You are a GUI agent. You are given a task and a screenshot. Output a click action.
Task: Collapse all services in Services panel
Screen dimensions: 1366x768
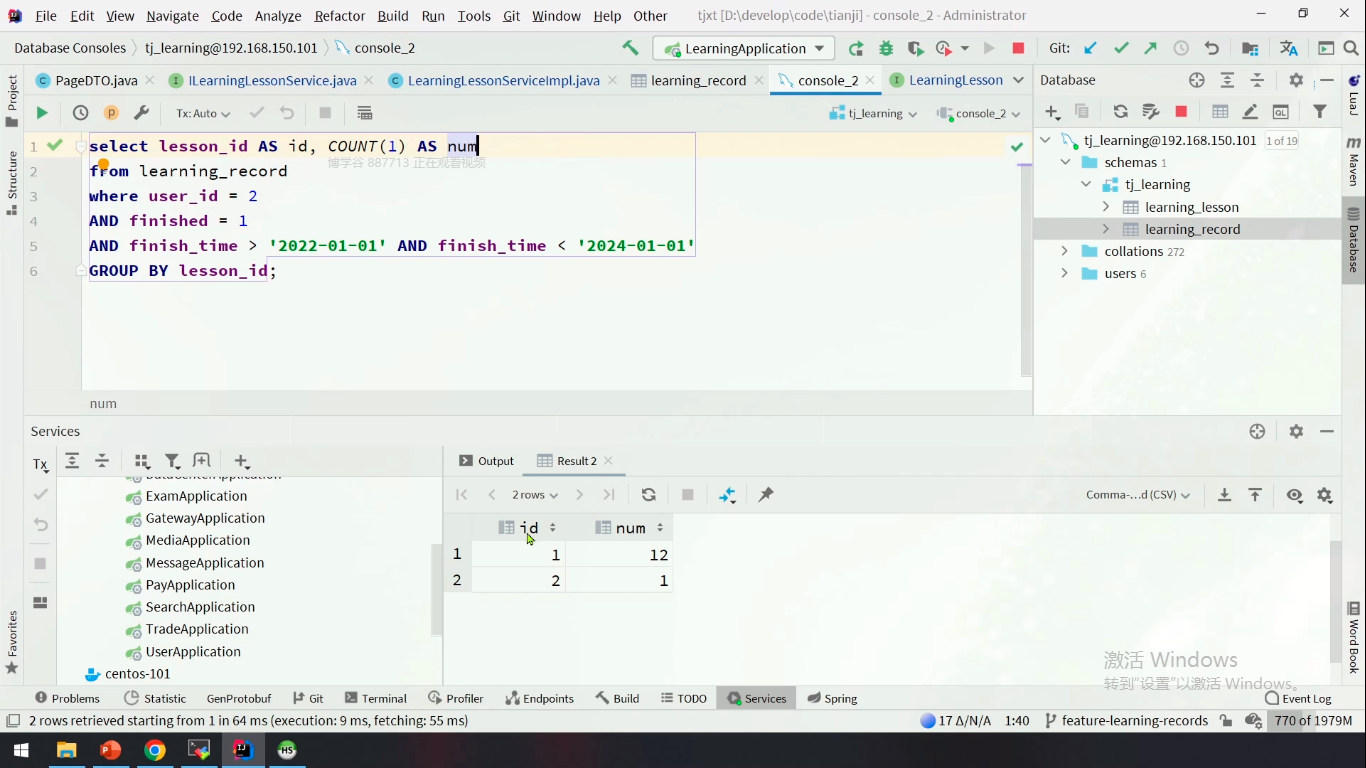(102, 461)
